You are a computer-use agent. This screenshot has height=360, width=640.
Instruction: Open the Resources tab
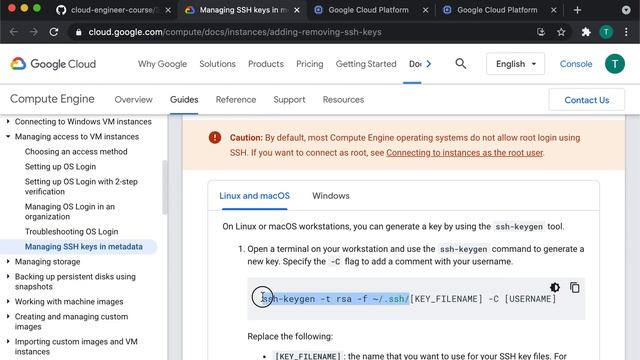(x=343, y=100)
